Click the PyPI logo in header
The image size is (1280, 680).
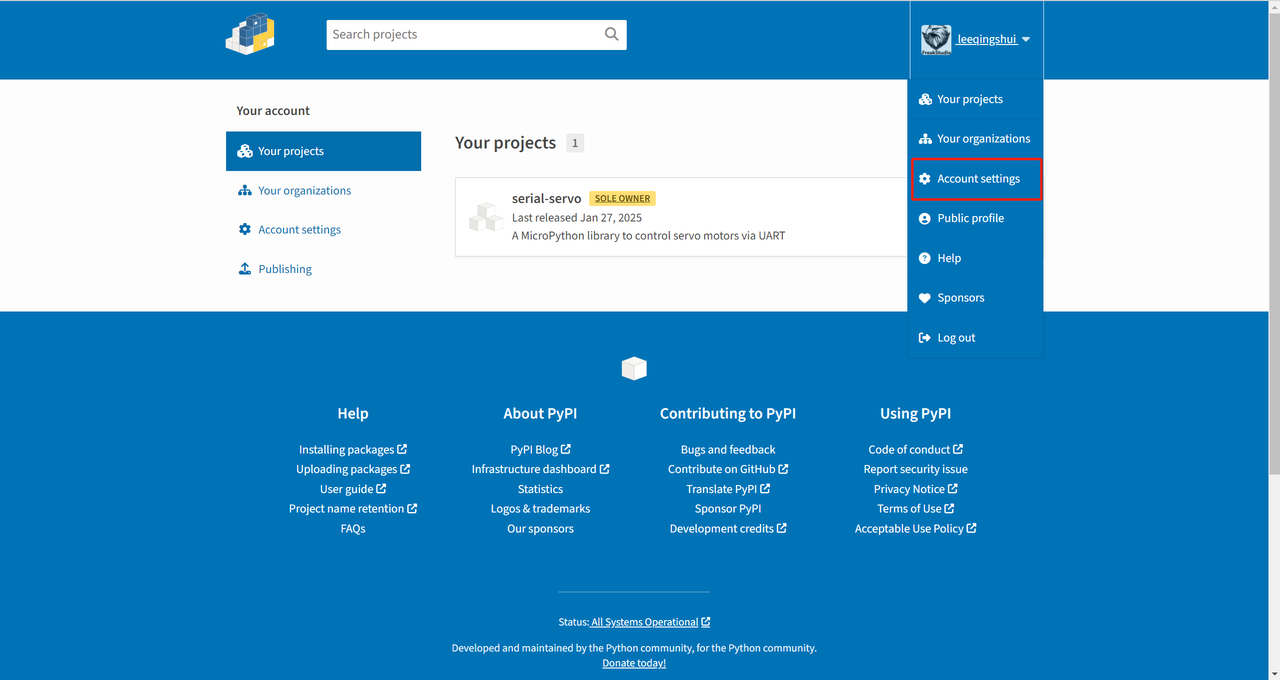250,34
